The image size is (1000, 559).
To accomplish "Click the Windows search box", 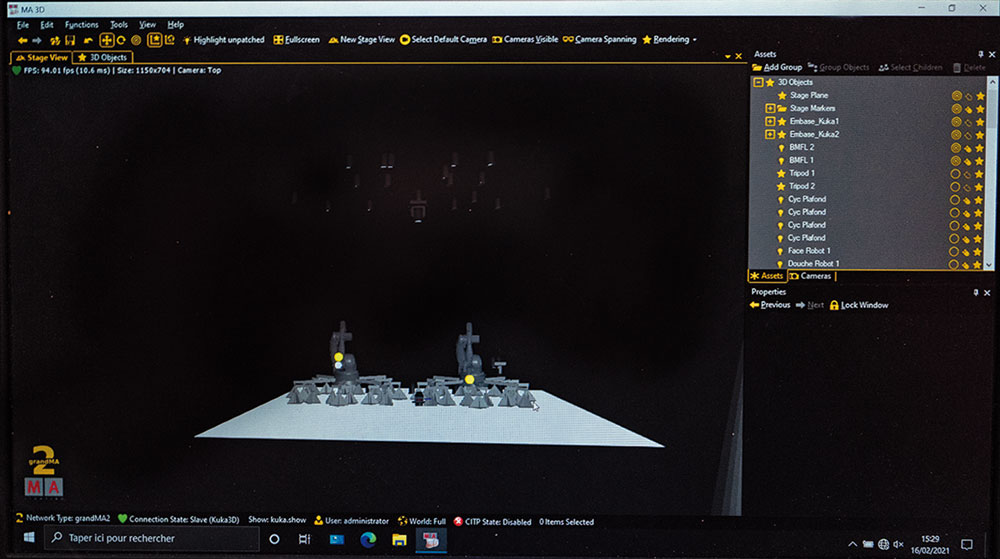I will tap(152, 539).
